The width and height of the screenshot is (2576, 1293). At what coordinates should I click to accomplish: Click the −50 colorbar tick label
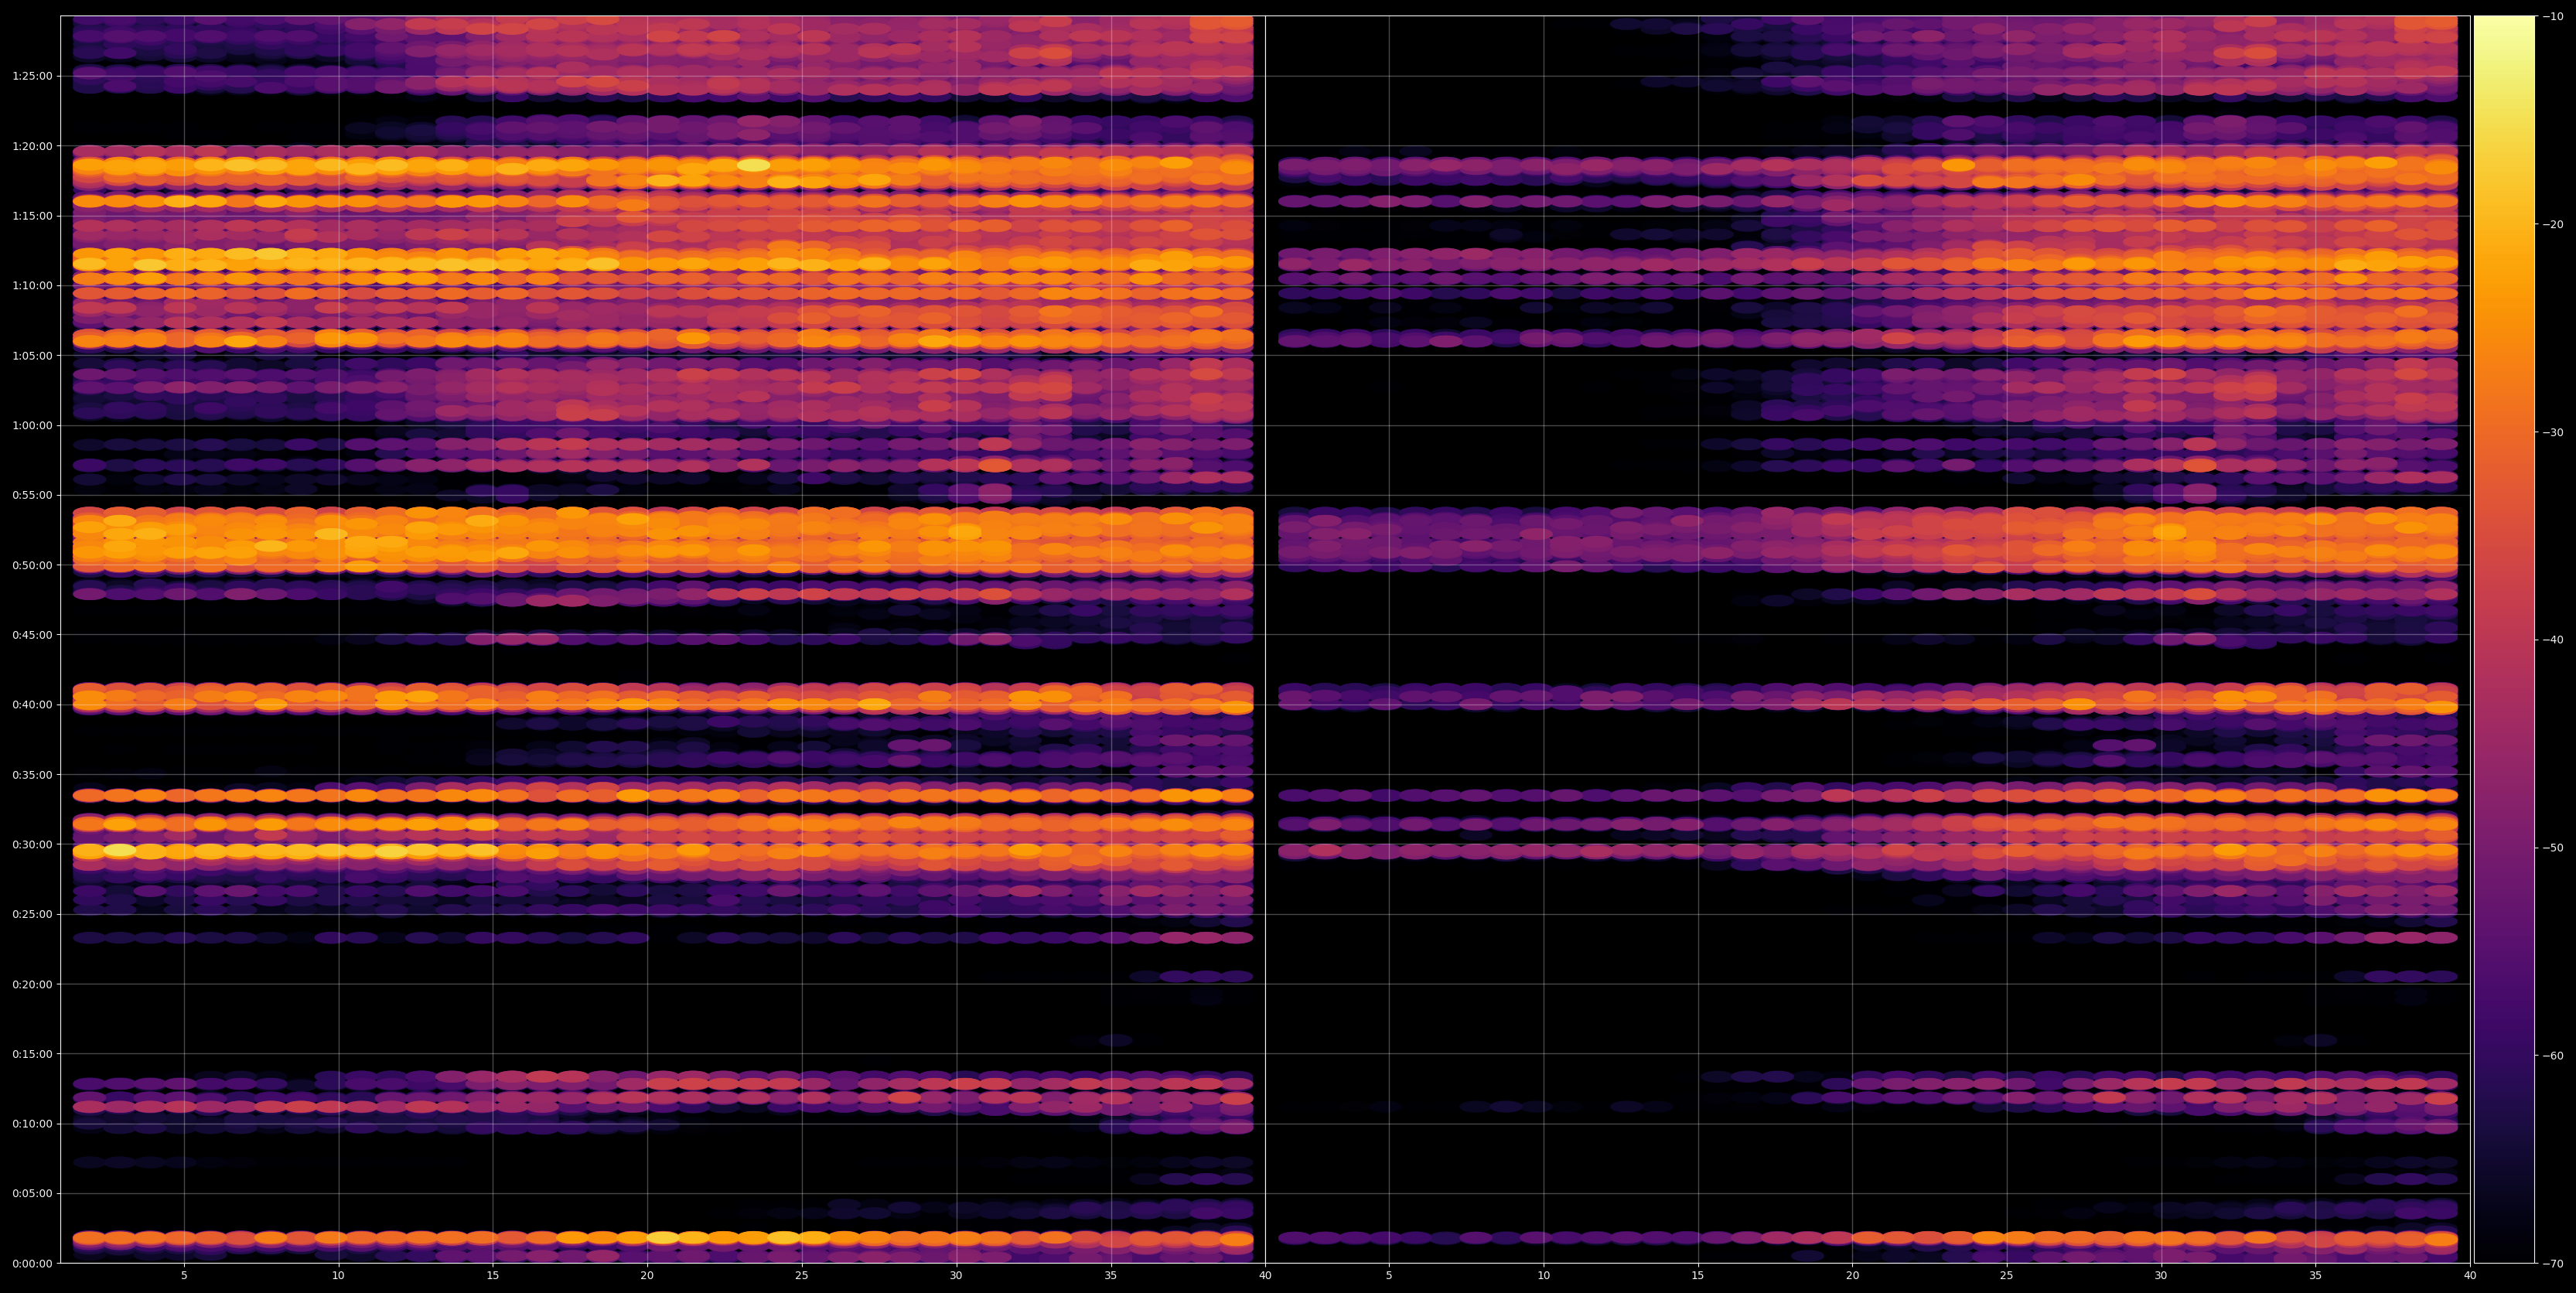pos(2553,848)
